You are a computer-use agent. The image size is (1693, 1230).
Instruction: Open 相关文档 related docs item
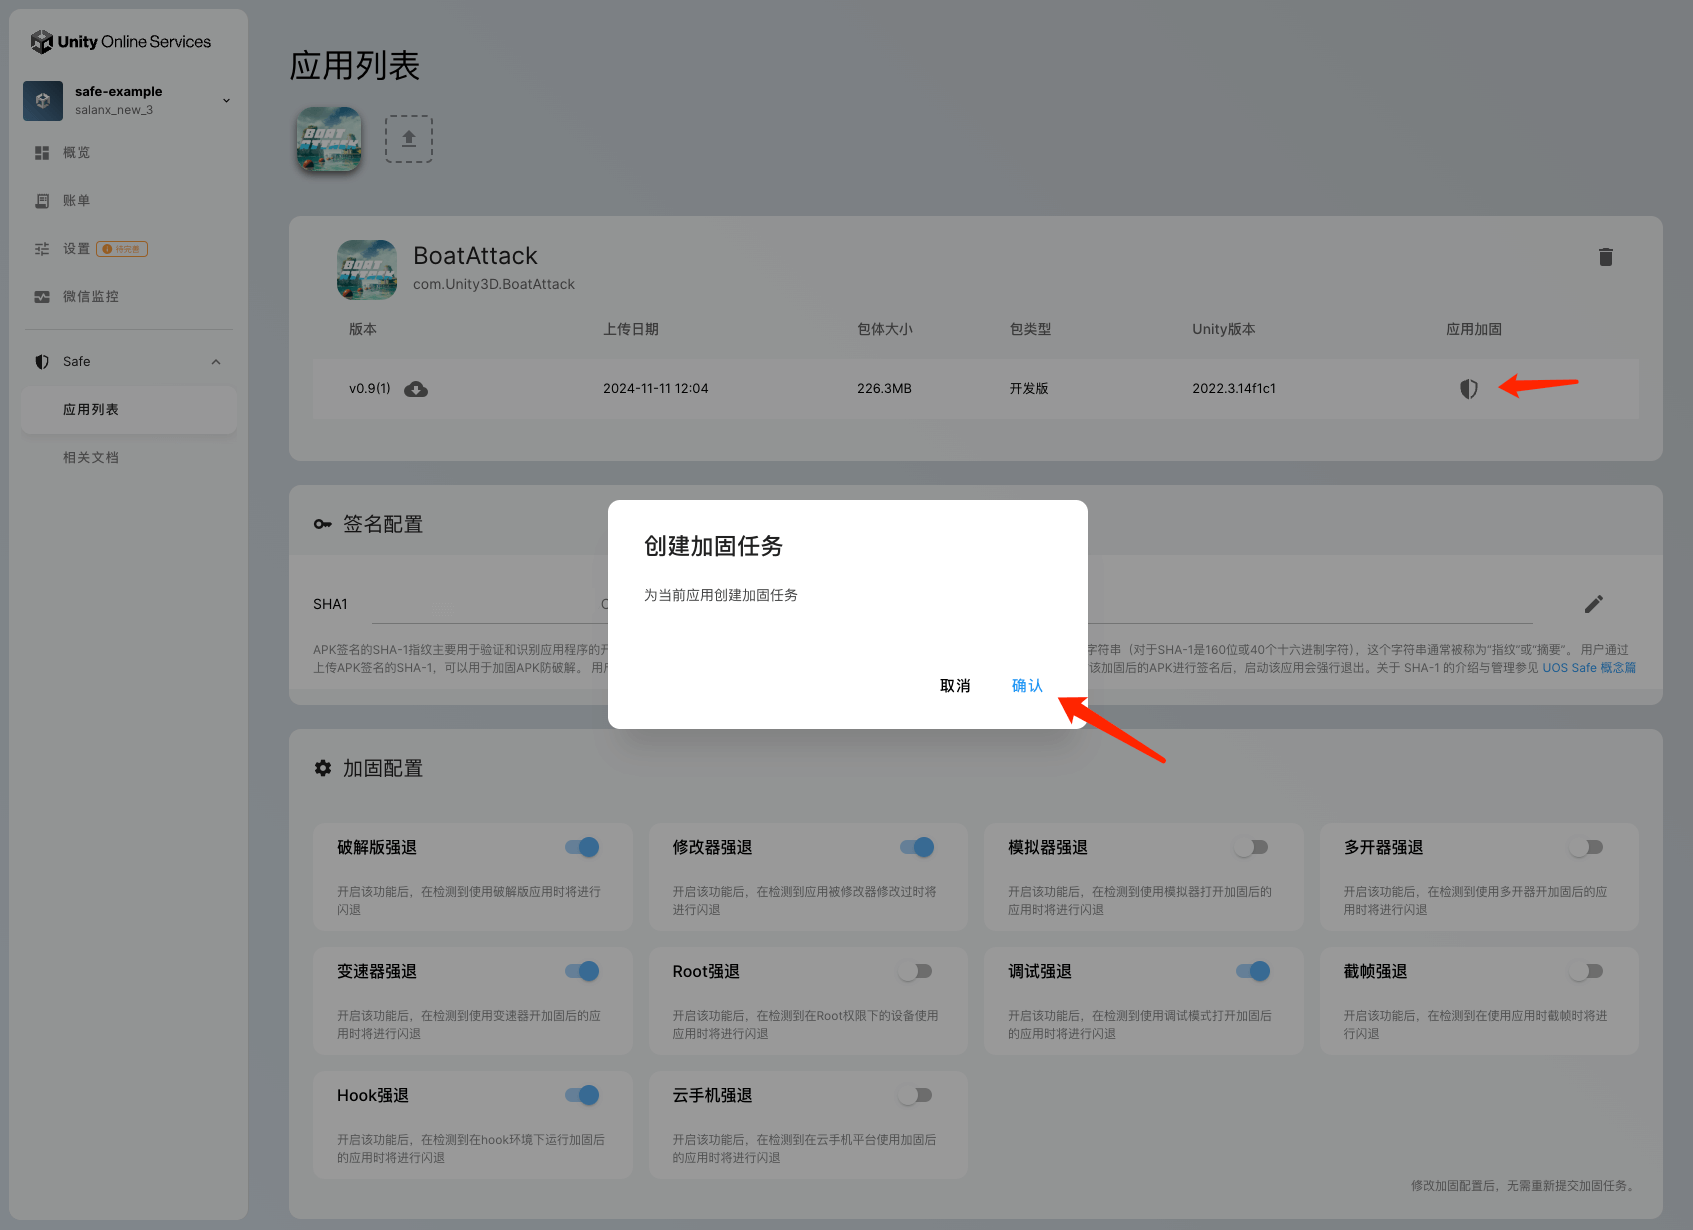point(91,458)
